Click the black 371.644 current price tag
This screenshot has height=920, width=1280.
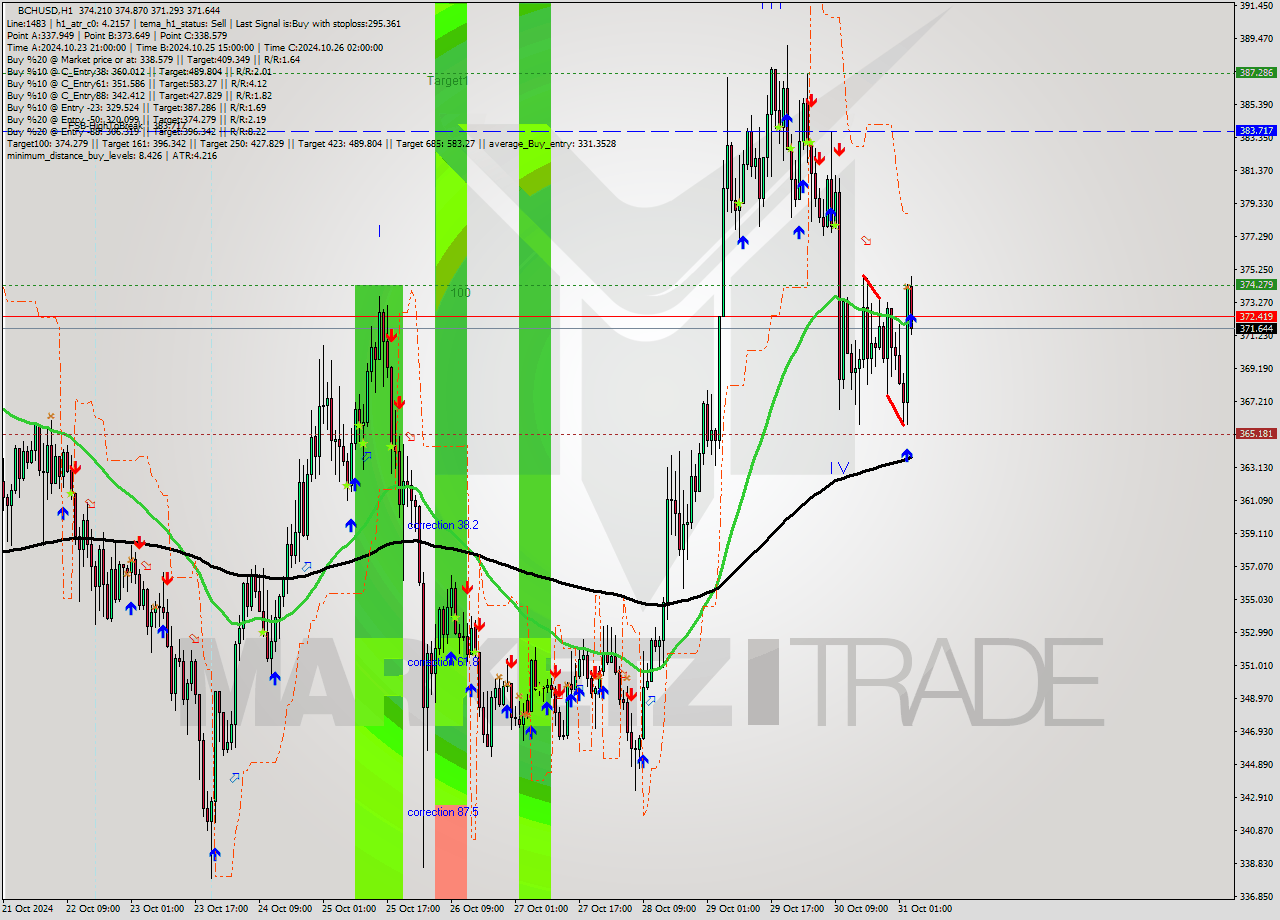coord(1256,328)
